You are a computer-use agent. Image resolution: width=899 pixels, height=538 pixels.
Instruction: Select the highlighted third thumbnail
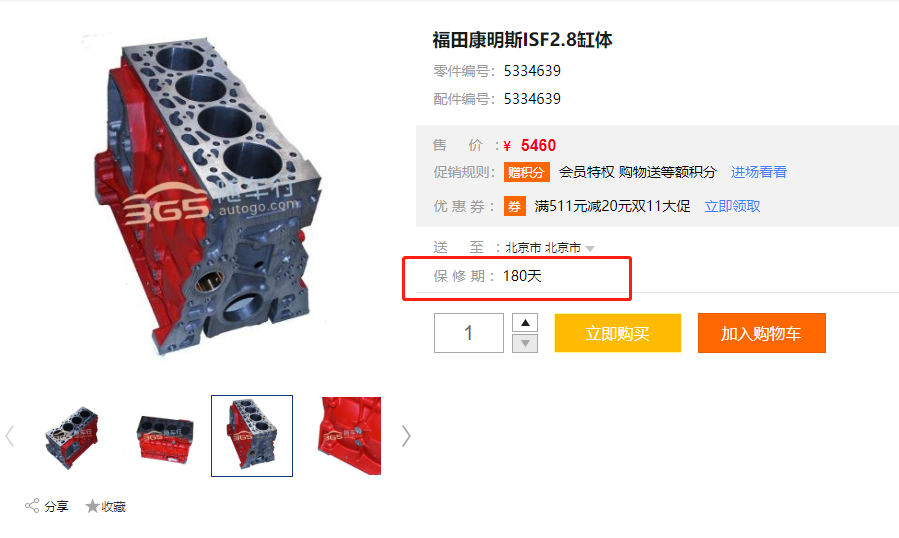[x=252, y=436]
